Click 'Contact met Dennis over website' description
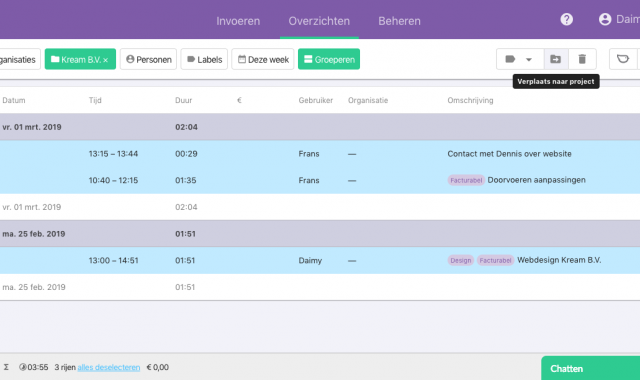The height and width of the screenshot is (380, 640). [x=509, y=154]
